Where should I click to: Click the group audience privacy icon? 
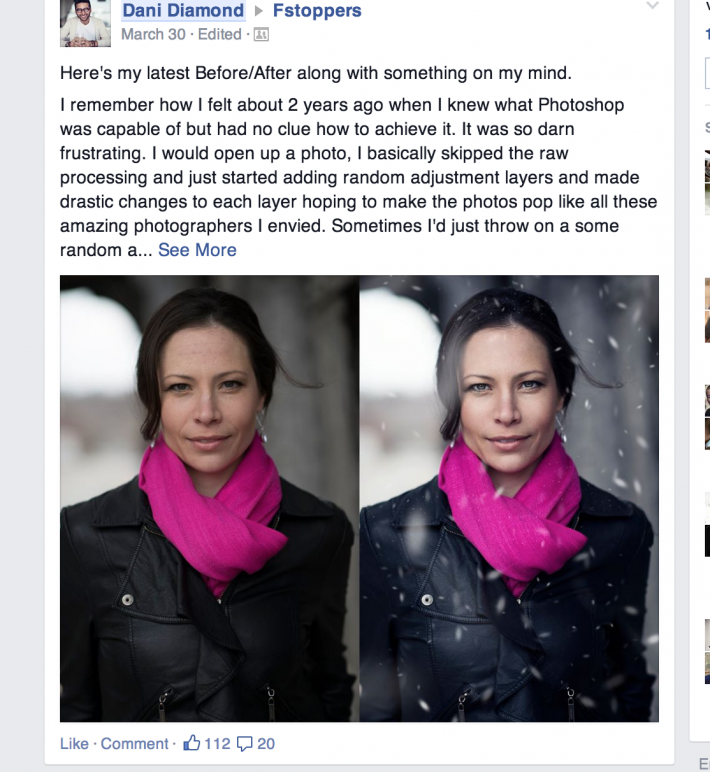pos(261,35)
